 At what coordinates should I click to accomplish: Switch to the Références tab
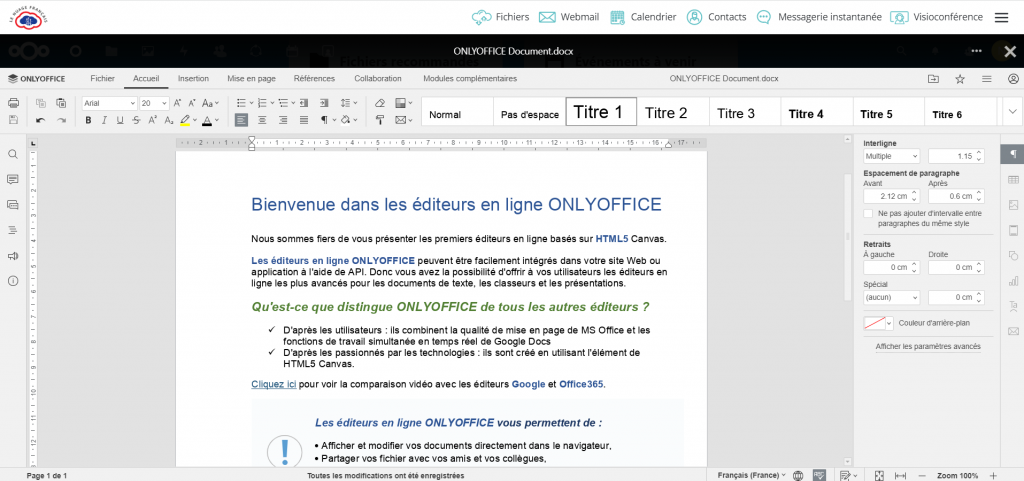[x=314, y=78]
